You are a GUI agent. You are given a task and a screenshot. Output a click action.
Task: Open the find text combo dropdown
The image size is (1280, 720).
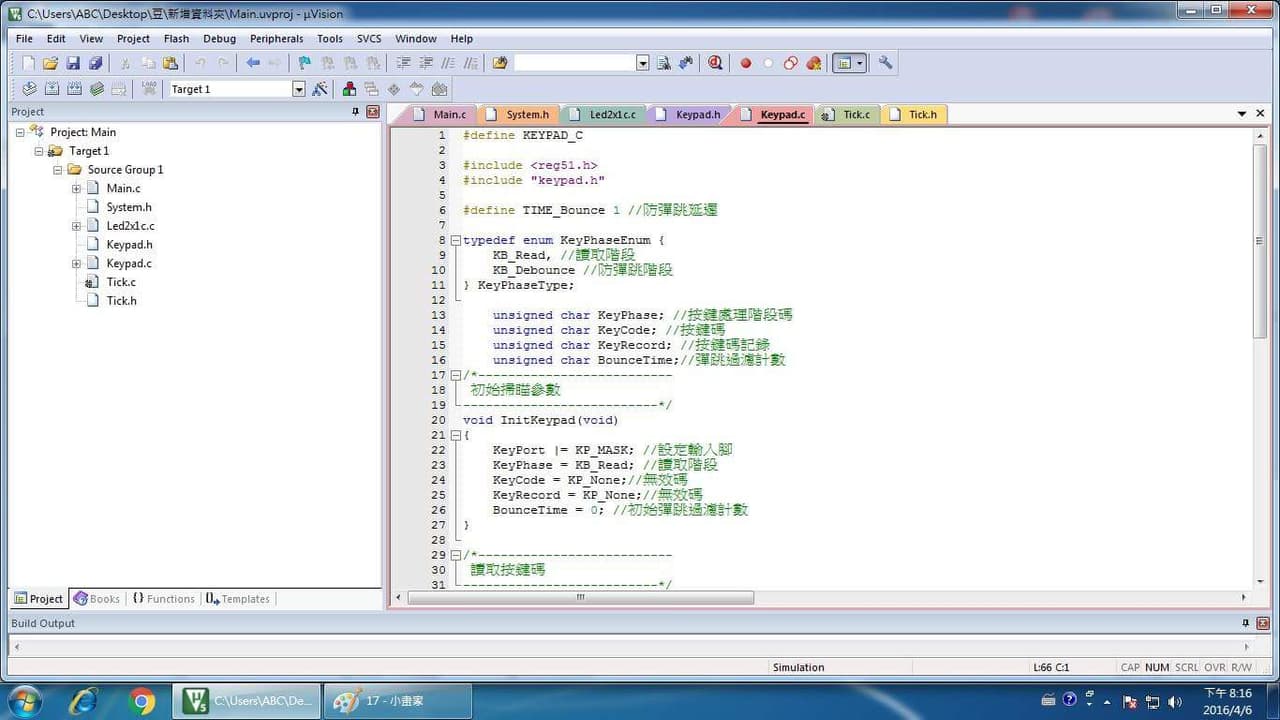tap(643, 63)
